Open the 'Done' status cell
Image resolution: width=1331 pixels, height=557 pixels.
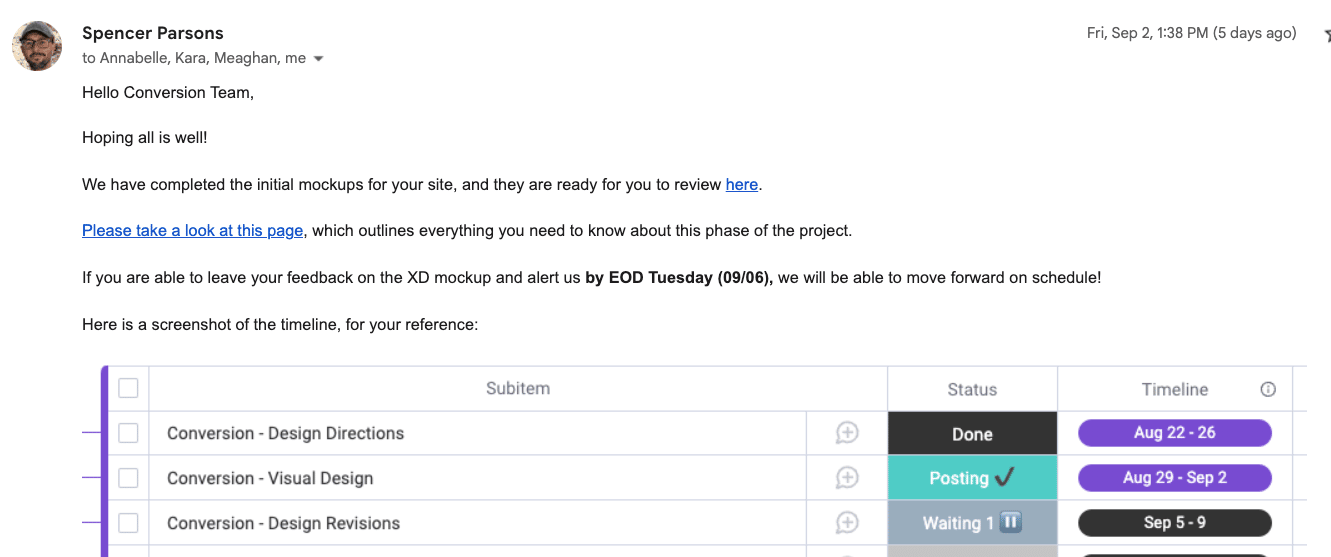pos(972,434)
